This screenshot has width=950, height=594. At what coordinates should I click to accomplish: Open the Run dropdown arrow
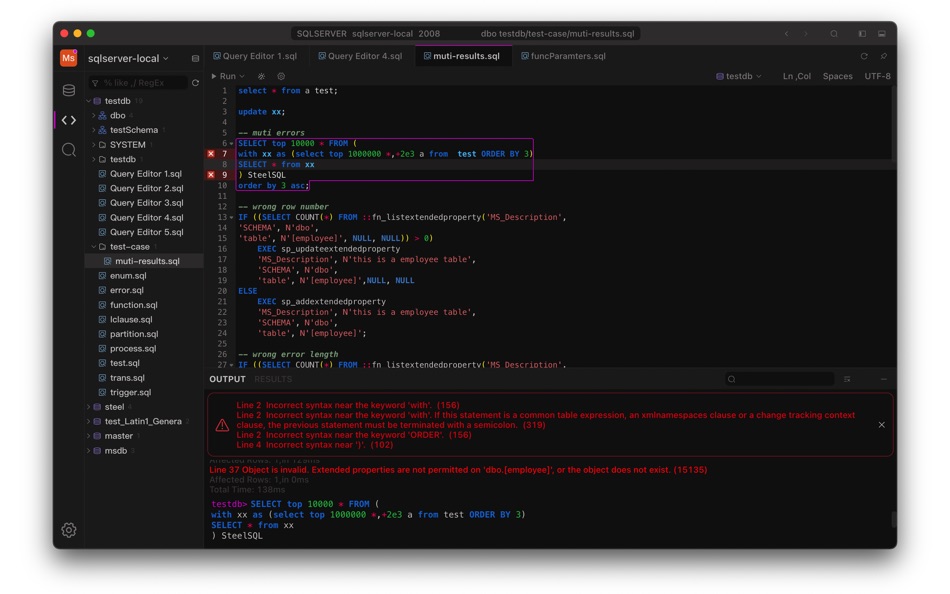(x=242, y=76)
